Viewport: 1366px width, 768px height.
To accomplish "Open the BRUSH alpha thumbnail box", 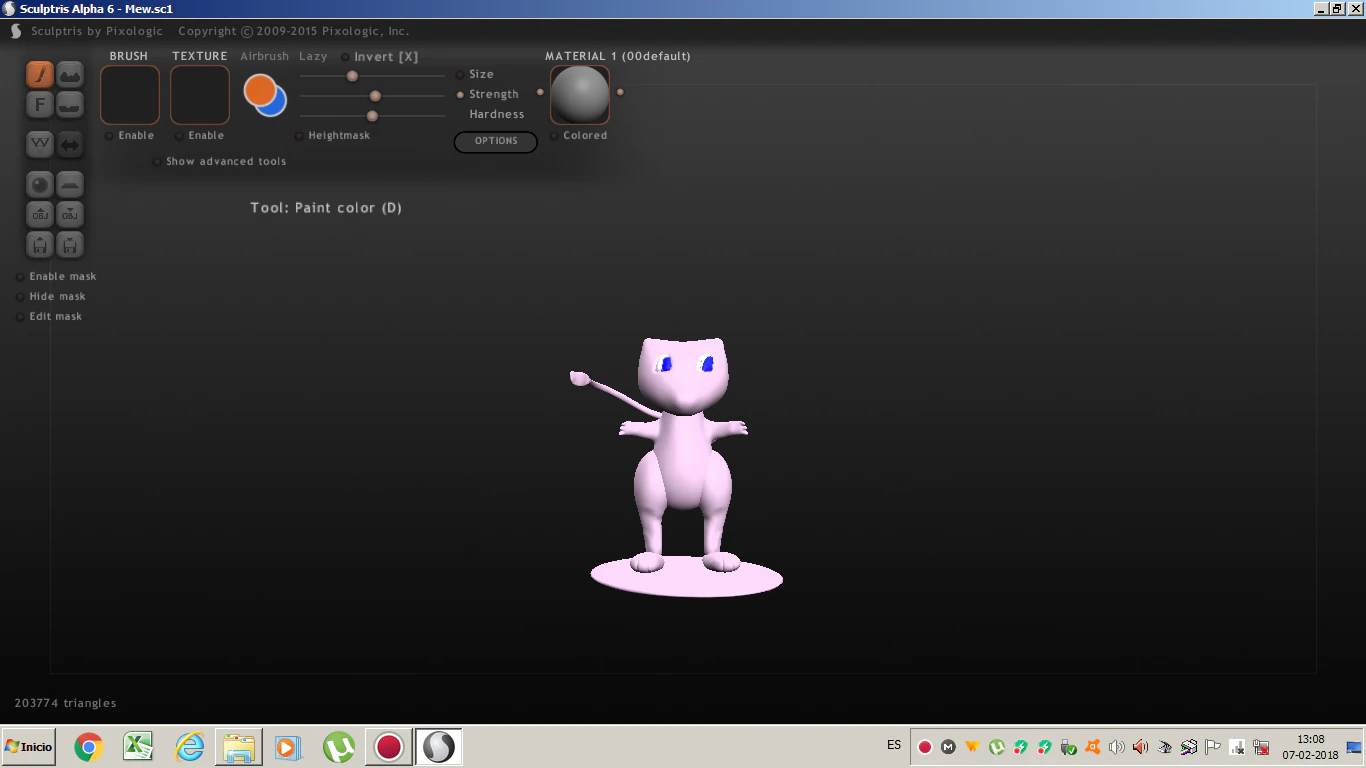I will click(x=130, y=95).
